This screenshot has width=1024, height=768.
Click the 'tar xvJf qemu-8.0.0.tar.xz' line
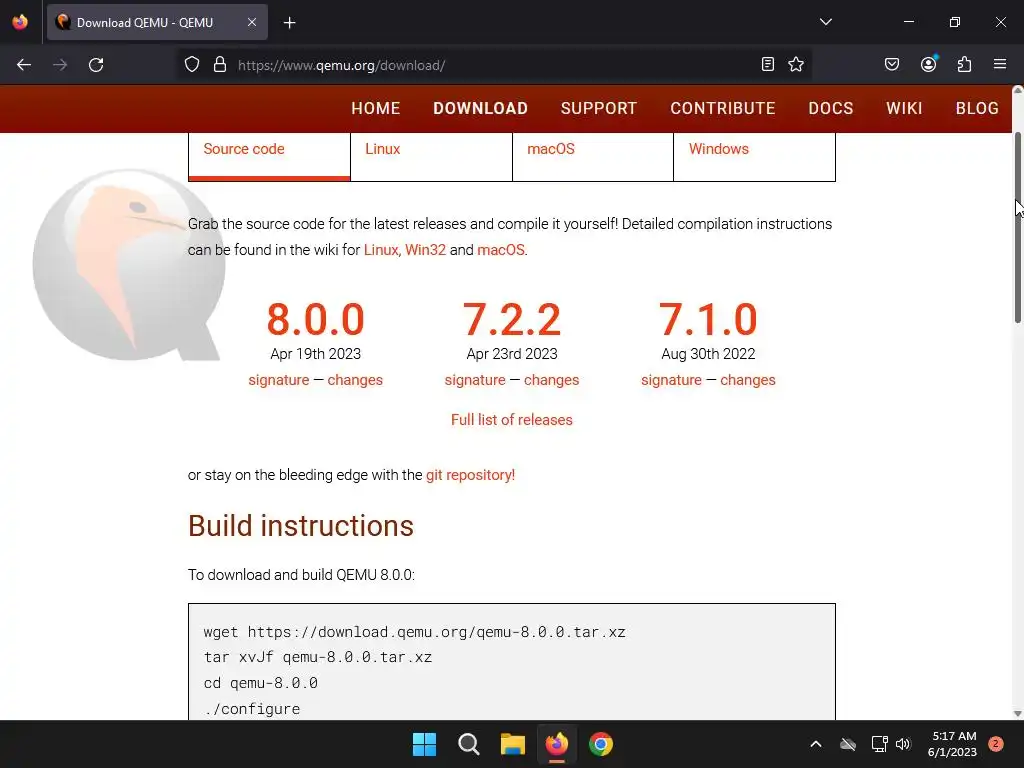[317, 657]
